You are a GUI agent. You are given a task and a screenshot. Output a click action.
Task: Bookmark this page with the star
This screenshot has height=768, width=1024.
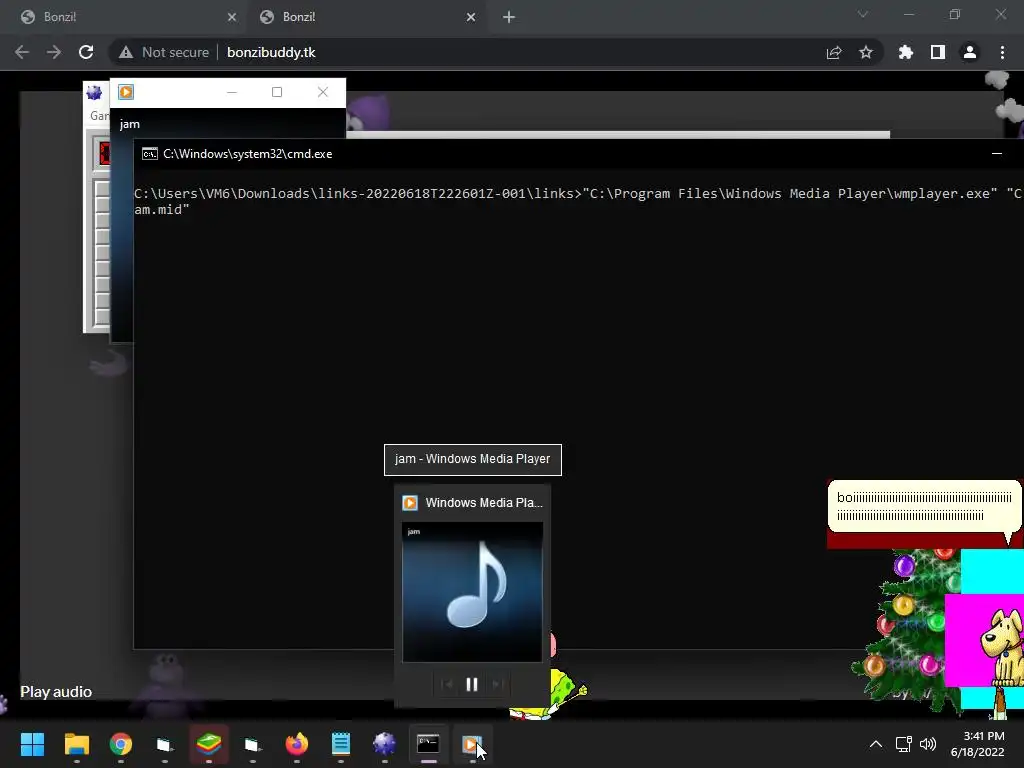coord(866,52)
